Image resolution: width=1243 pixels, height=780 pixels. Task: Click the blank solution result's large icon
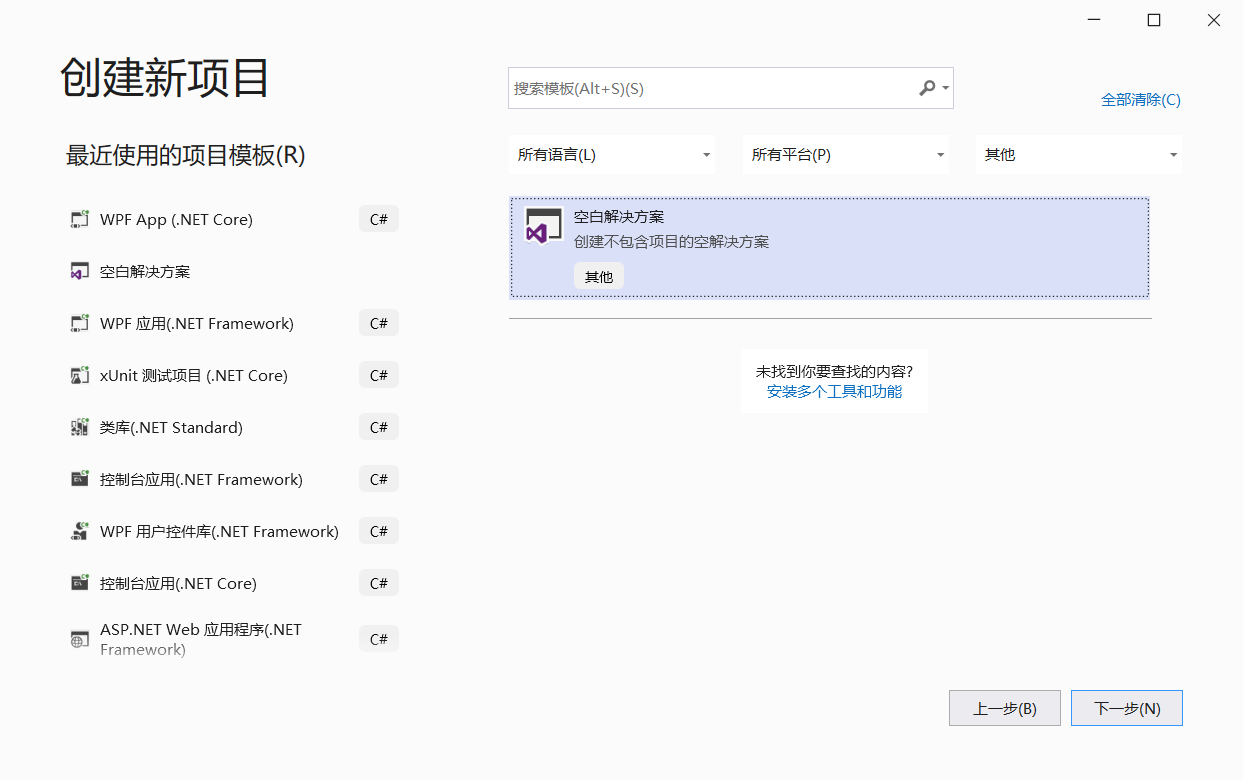(x=544, y=226)
